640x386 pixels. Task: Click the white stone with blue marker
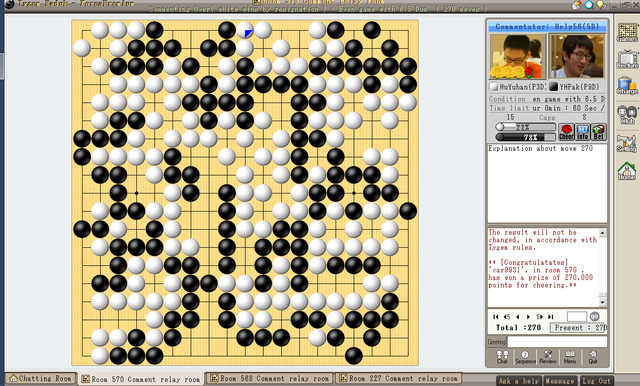pyautogui.click(x=245, y=30)
